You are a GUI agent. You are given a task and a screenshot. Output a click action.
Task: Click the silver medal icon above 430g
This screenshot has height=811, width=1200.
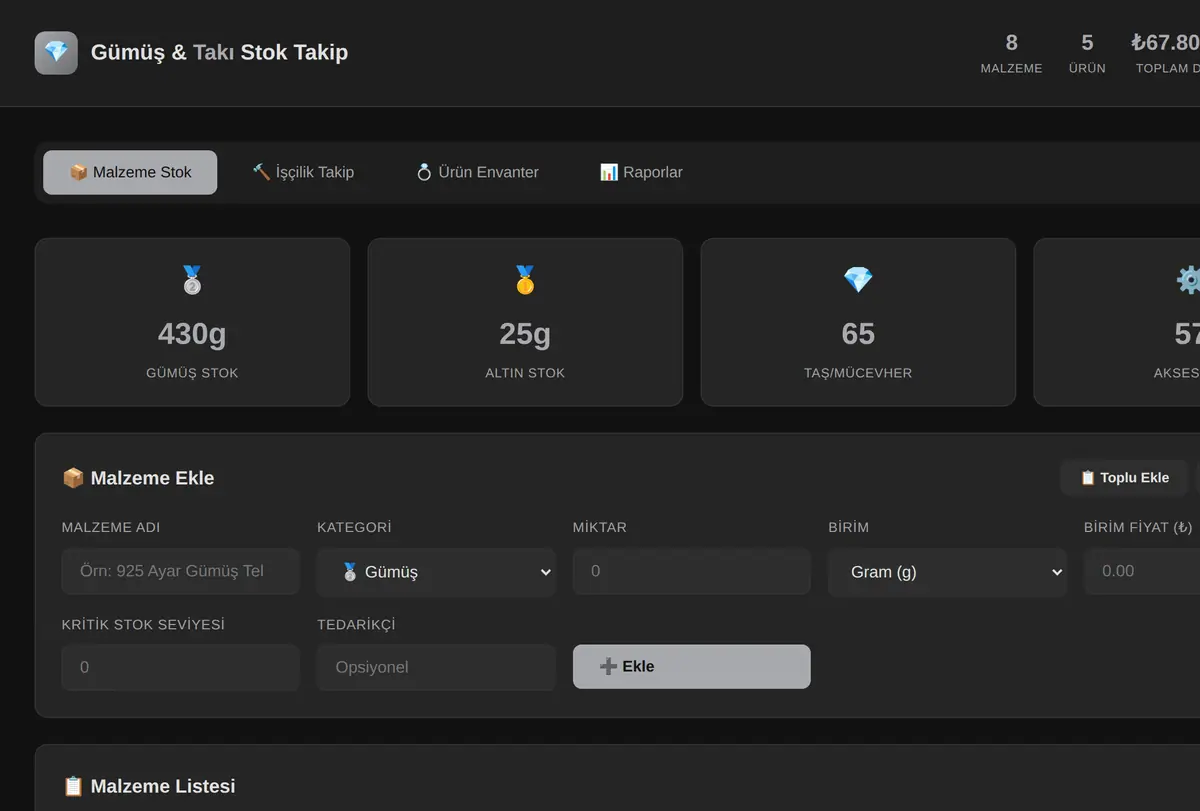(192, 280)
